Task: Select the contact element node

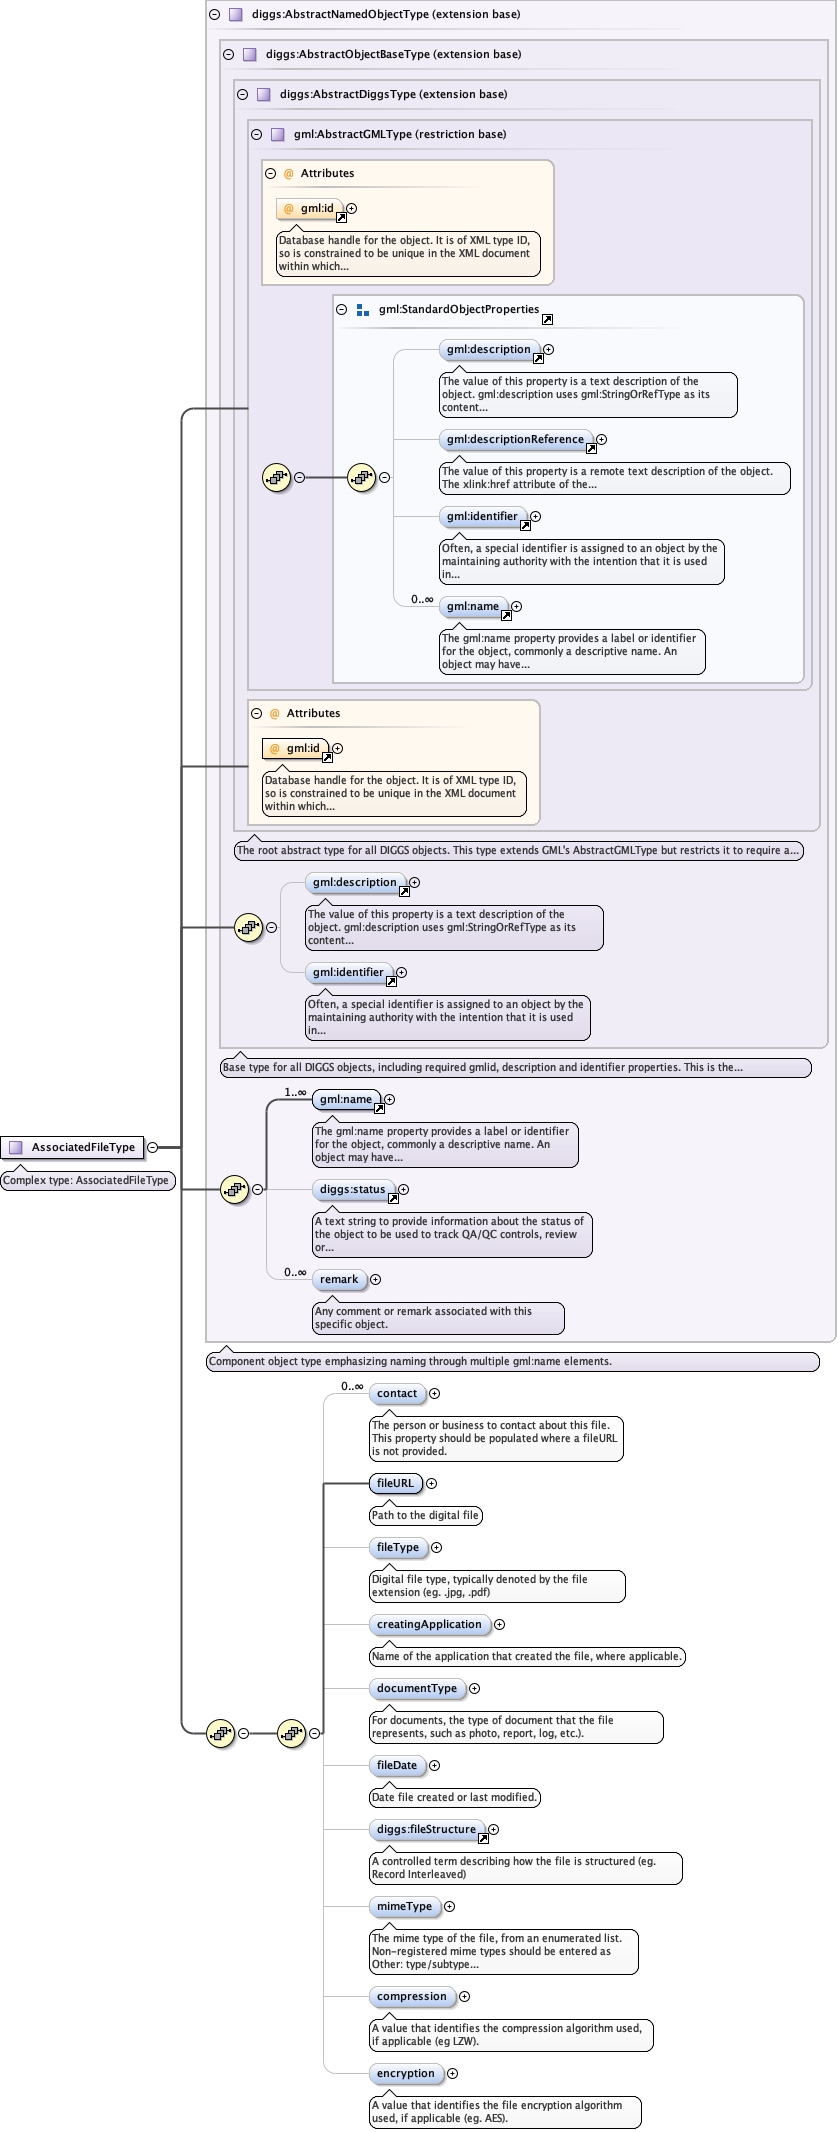Action: point(397,1393)
